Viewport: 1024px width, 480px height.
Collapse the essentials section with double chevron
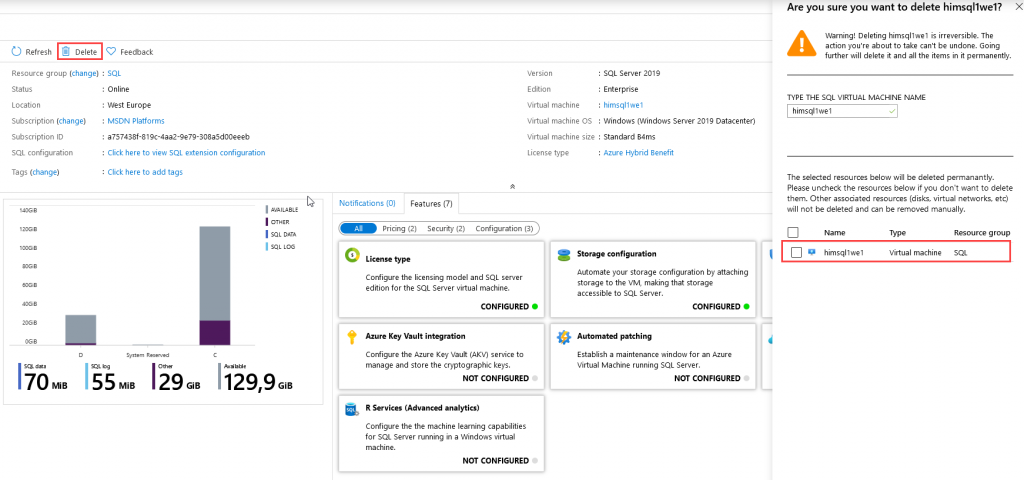(x=513, y=186)
